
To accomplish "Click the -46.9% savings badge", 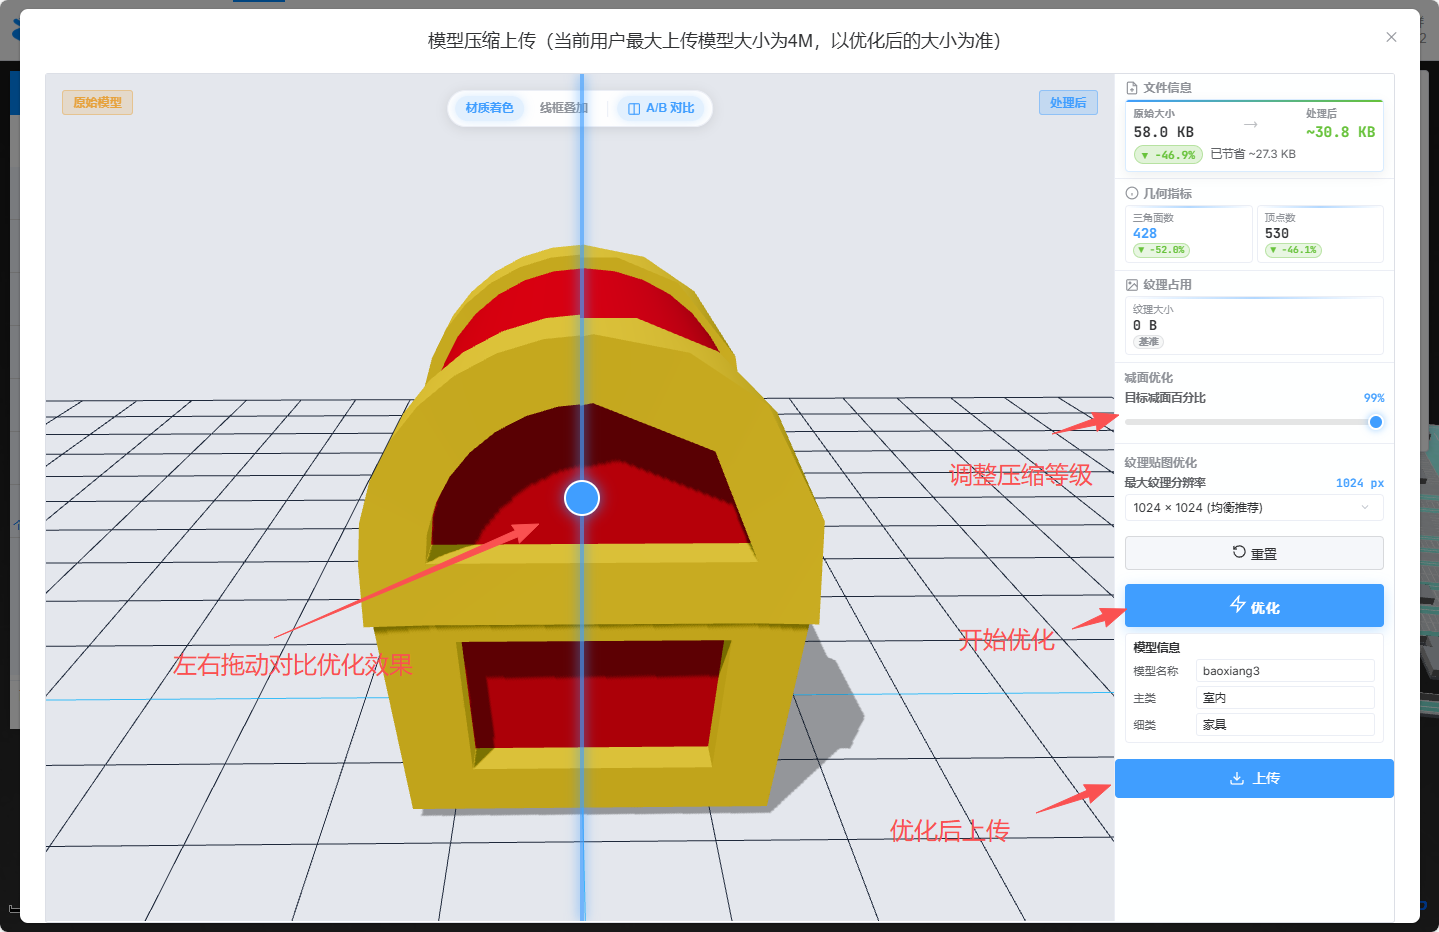I will tap(1168, 155).
